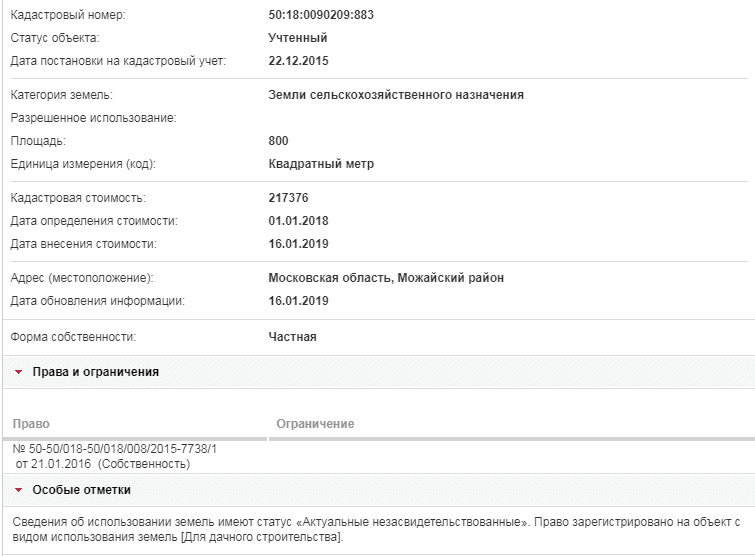Collapse the Права и ограничения red arrow
Image resolution: width=755 pixels, height=556 pixels.
[x=19, y=372]
